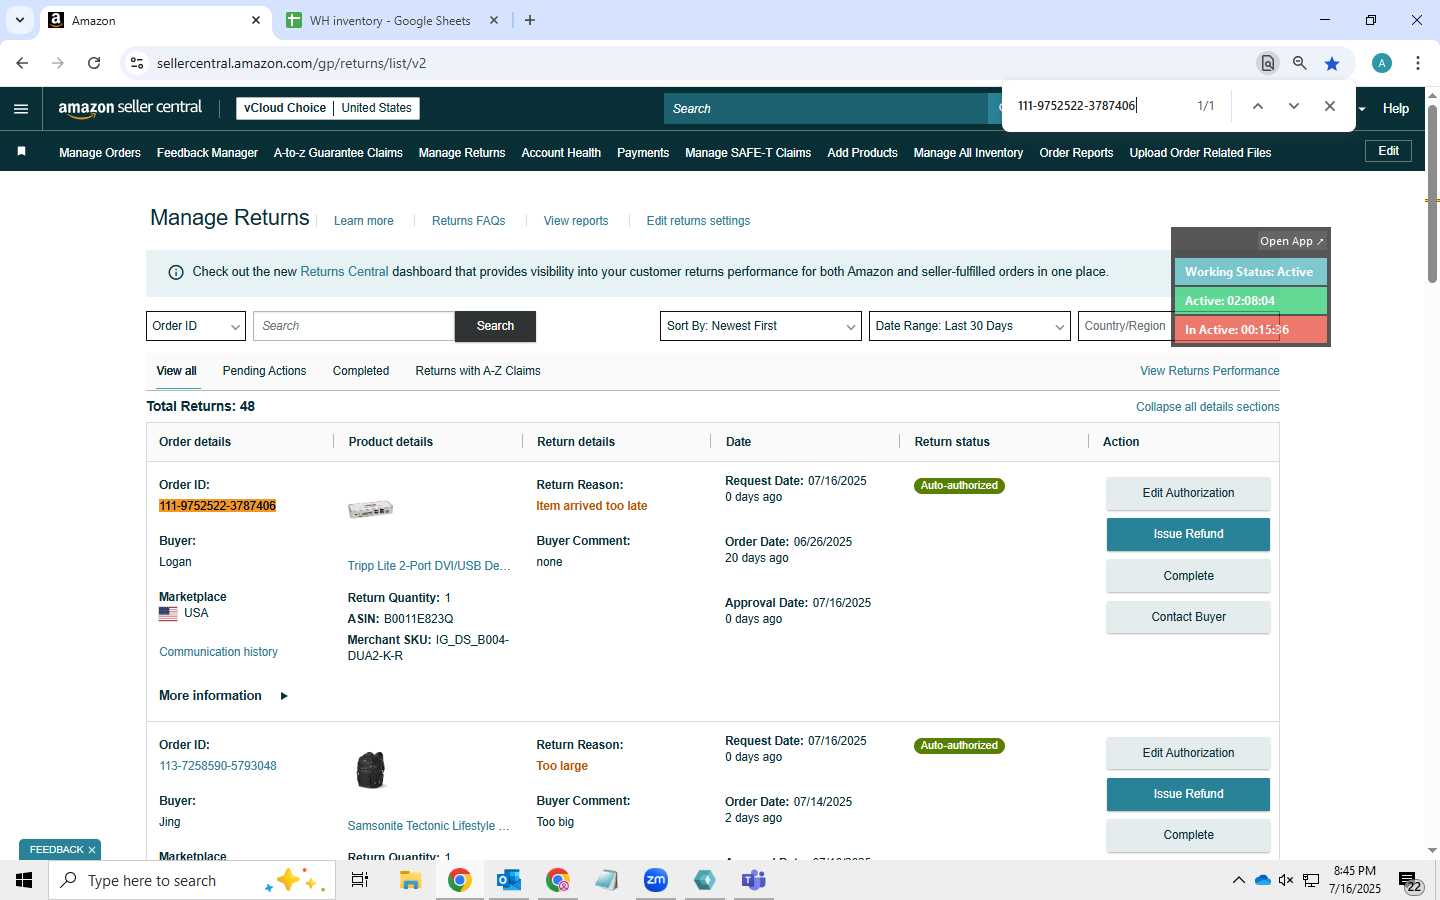Open the browser zoom magnifier icon

[1299, 63]
